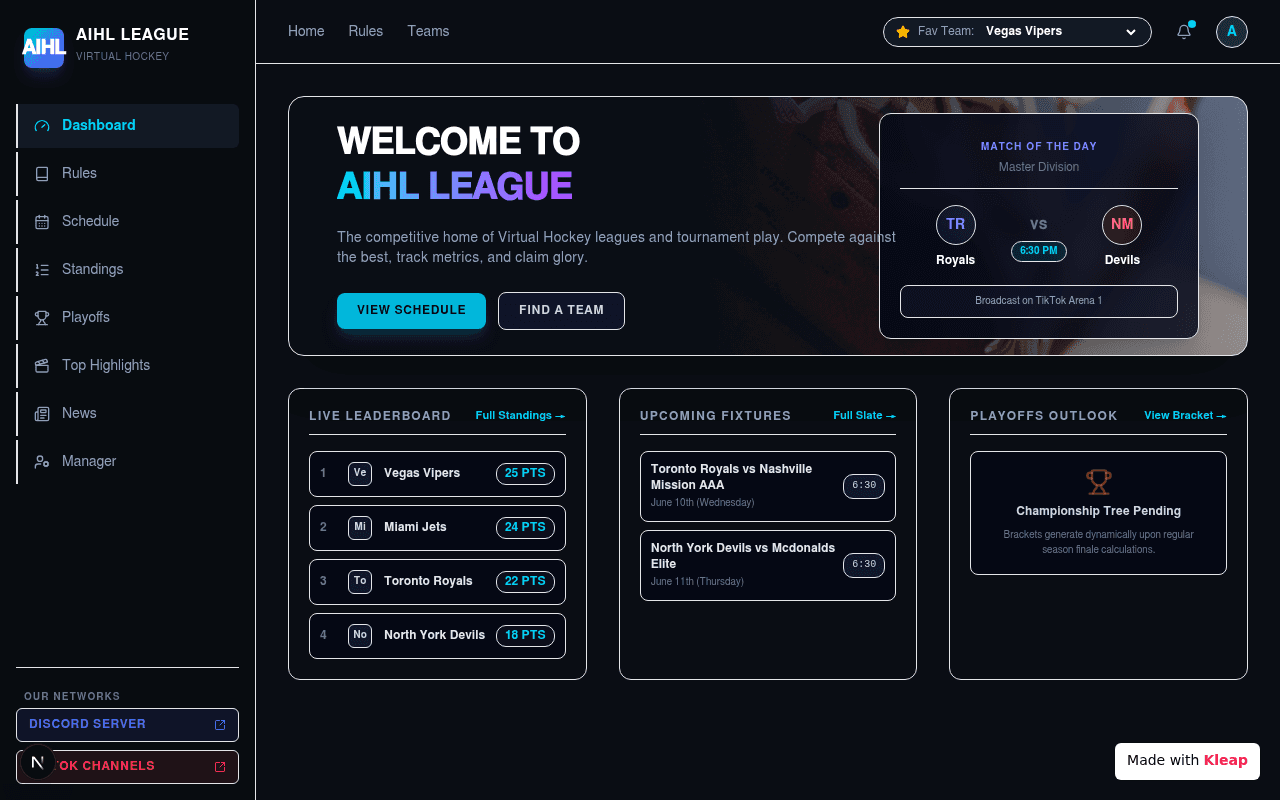This screenshot has height=800, width=1280.
Task: Open the notifications bell icon
Action: coord(1184,31)
